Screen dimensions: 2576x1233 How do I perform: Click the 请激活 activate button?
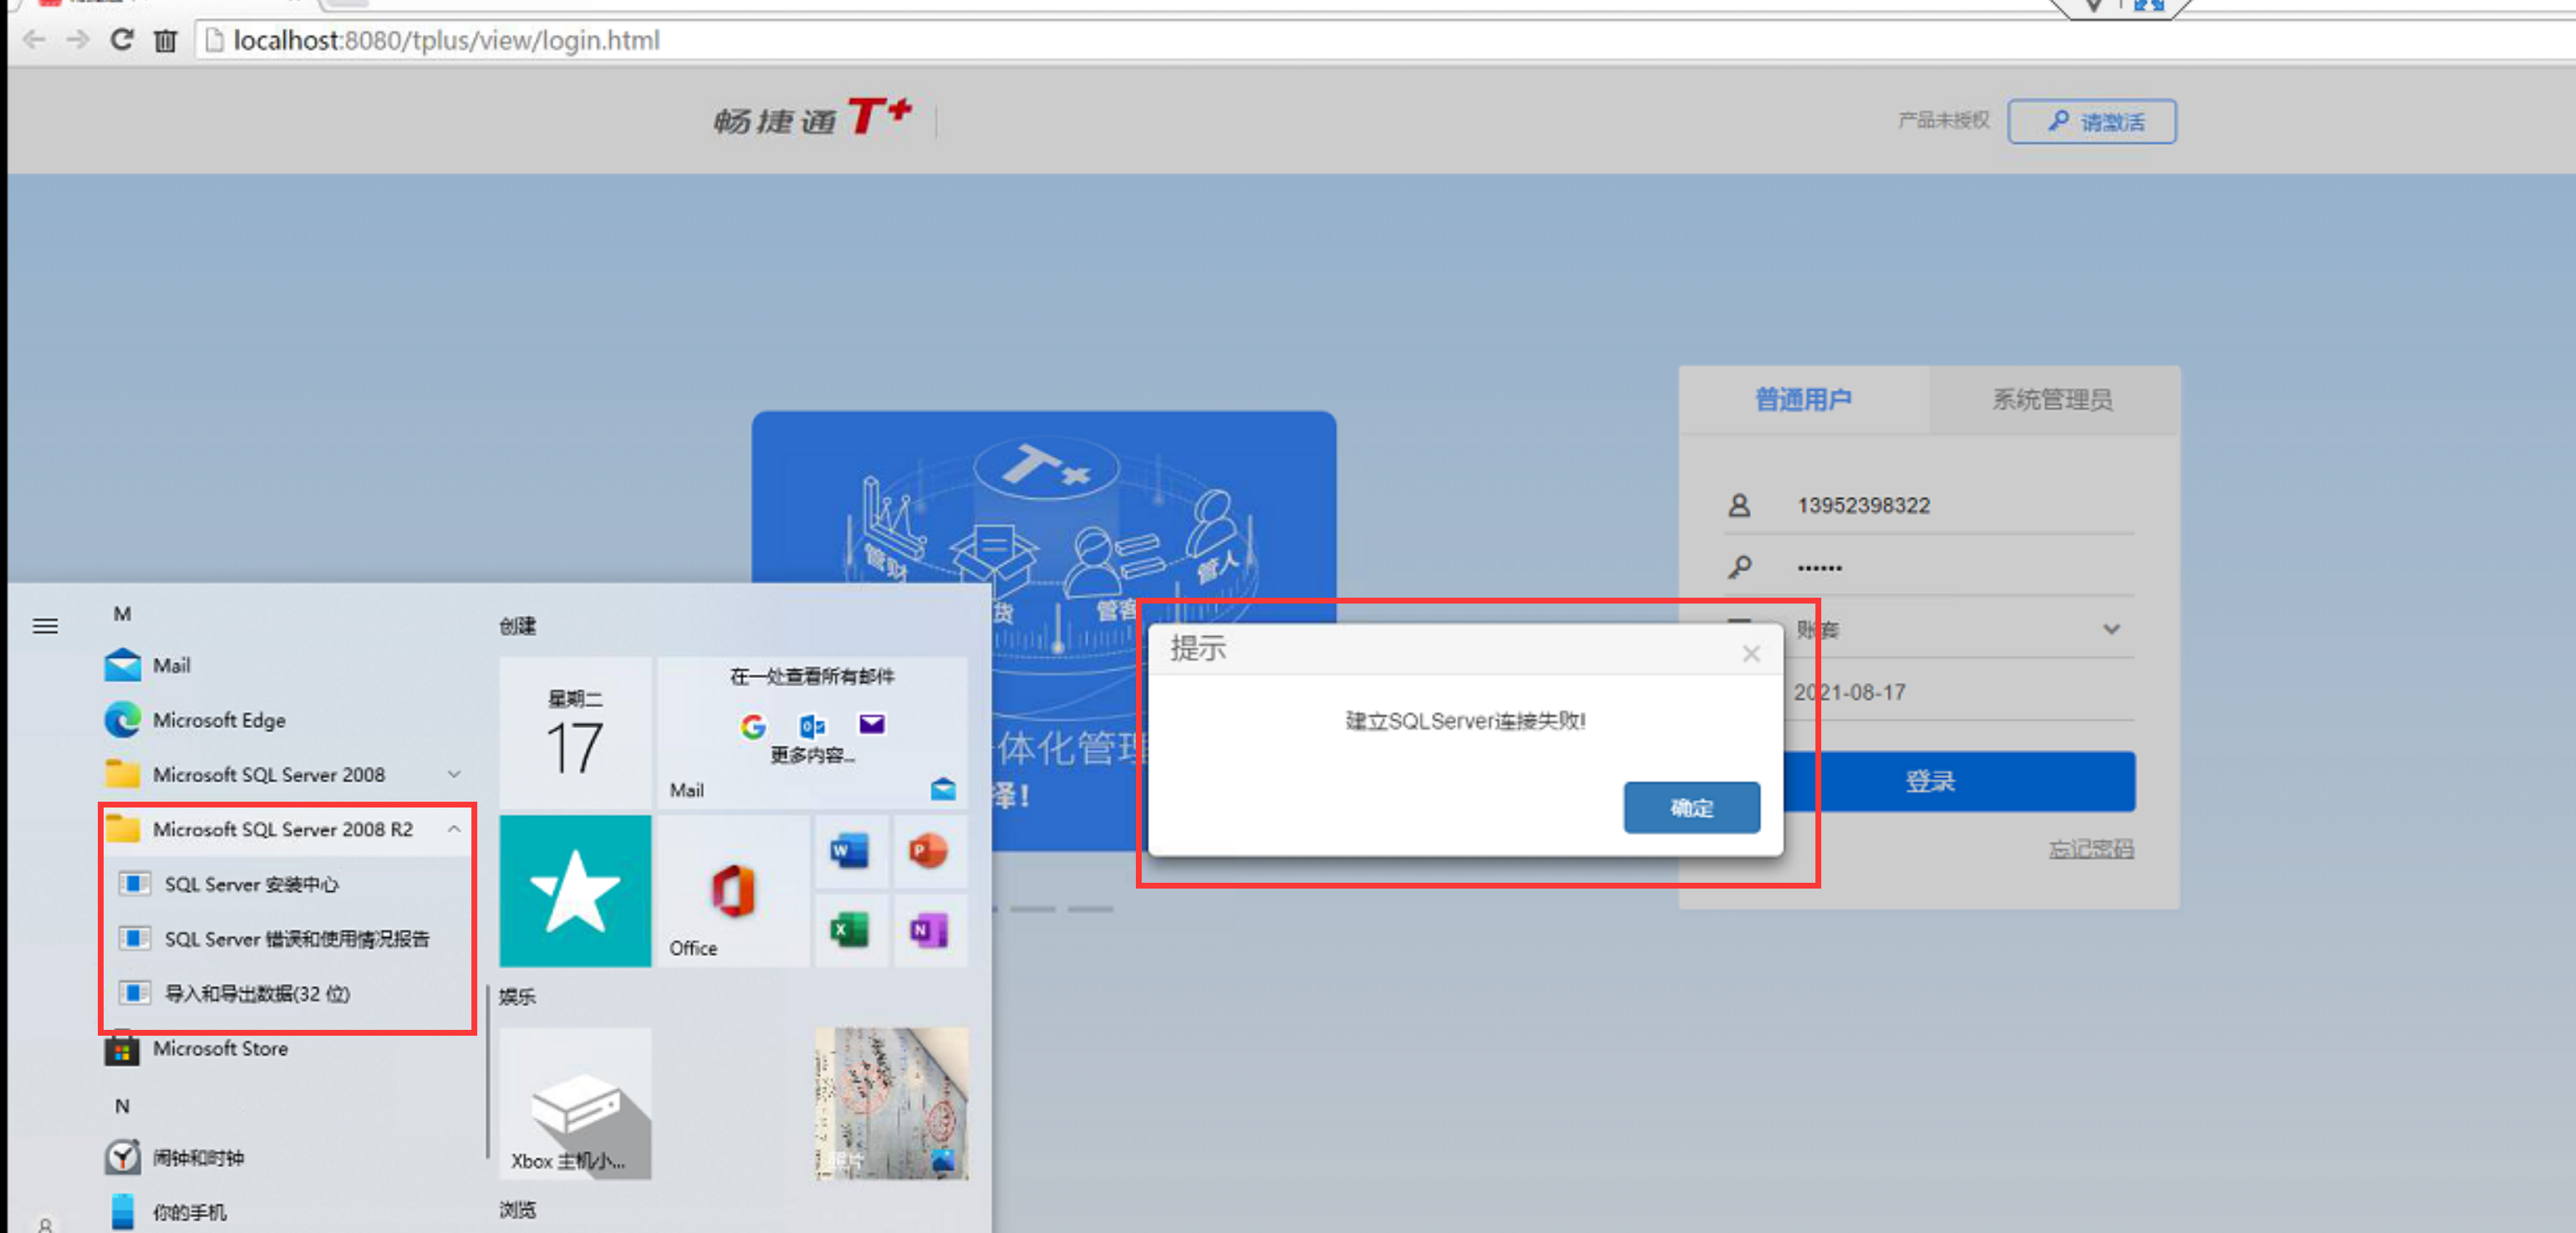click(2092, 121)
